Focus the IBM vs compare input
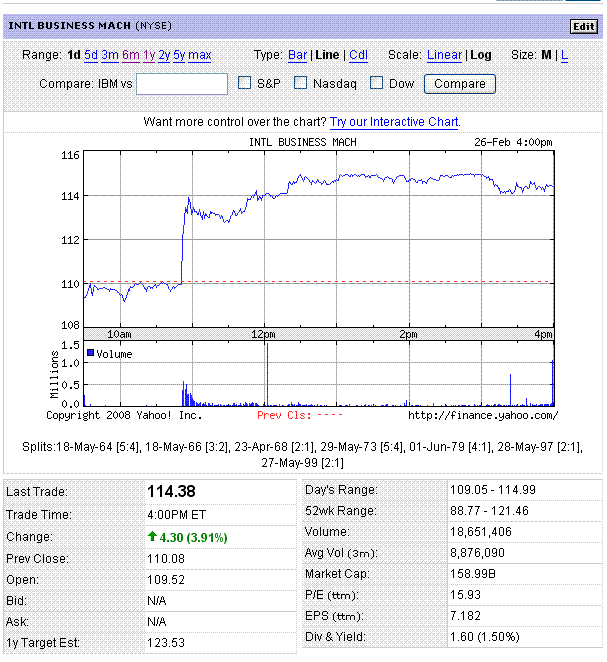 coord(182,84)
